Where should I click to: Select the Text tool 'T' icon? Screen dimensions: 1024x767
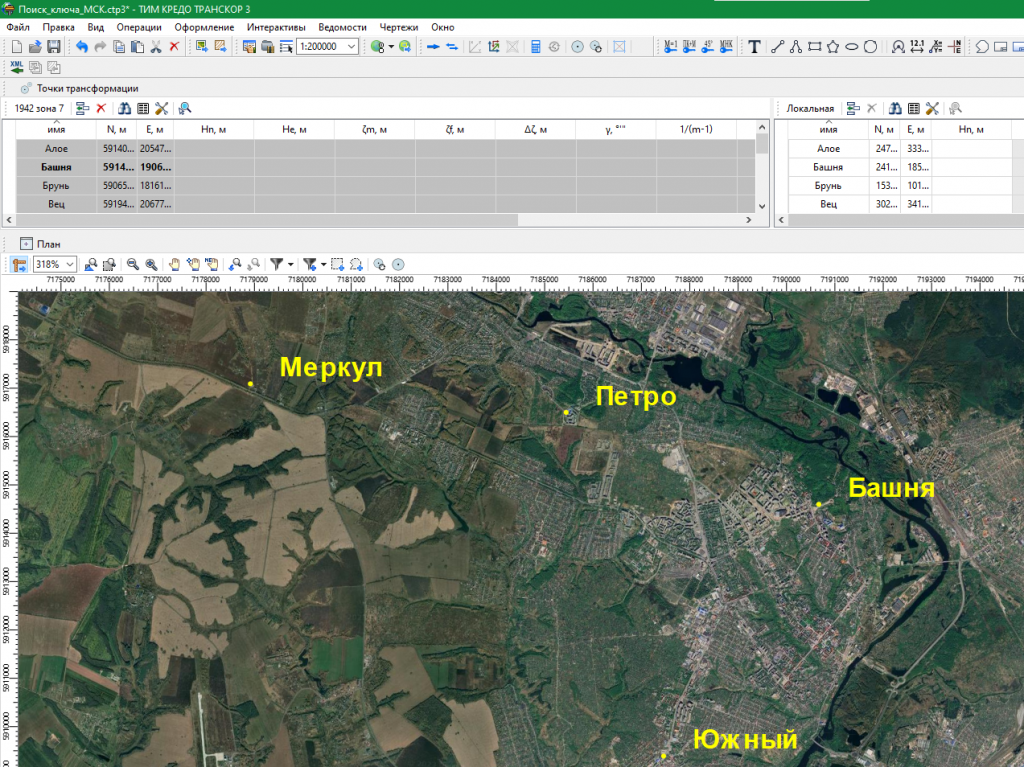(754, 46)
